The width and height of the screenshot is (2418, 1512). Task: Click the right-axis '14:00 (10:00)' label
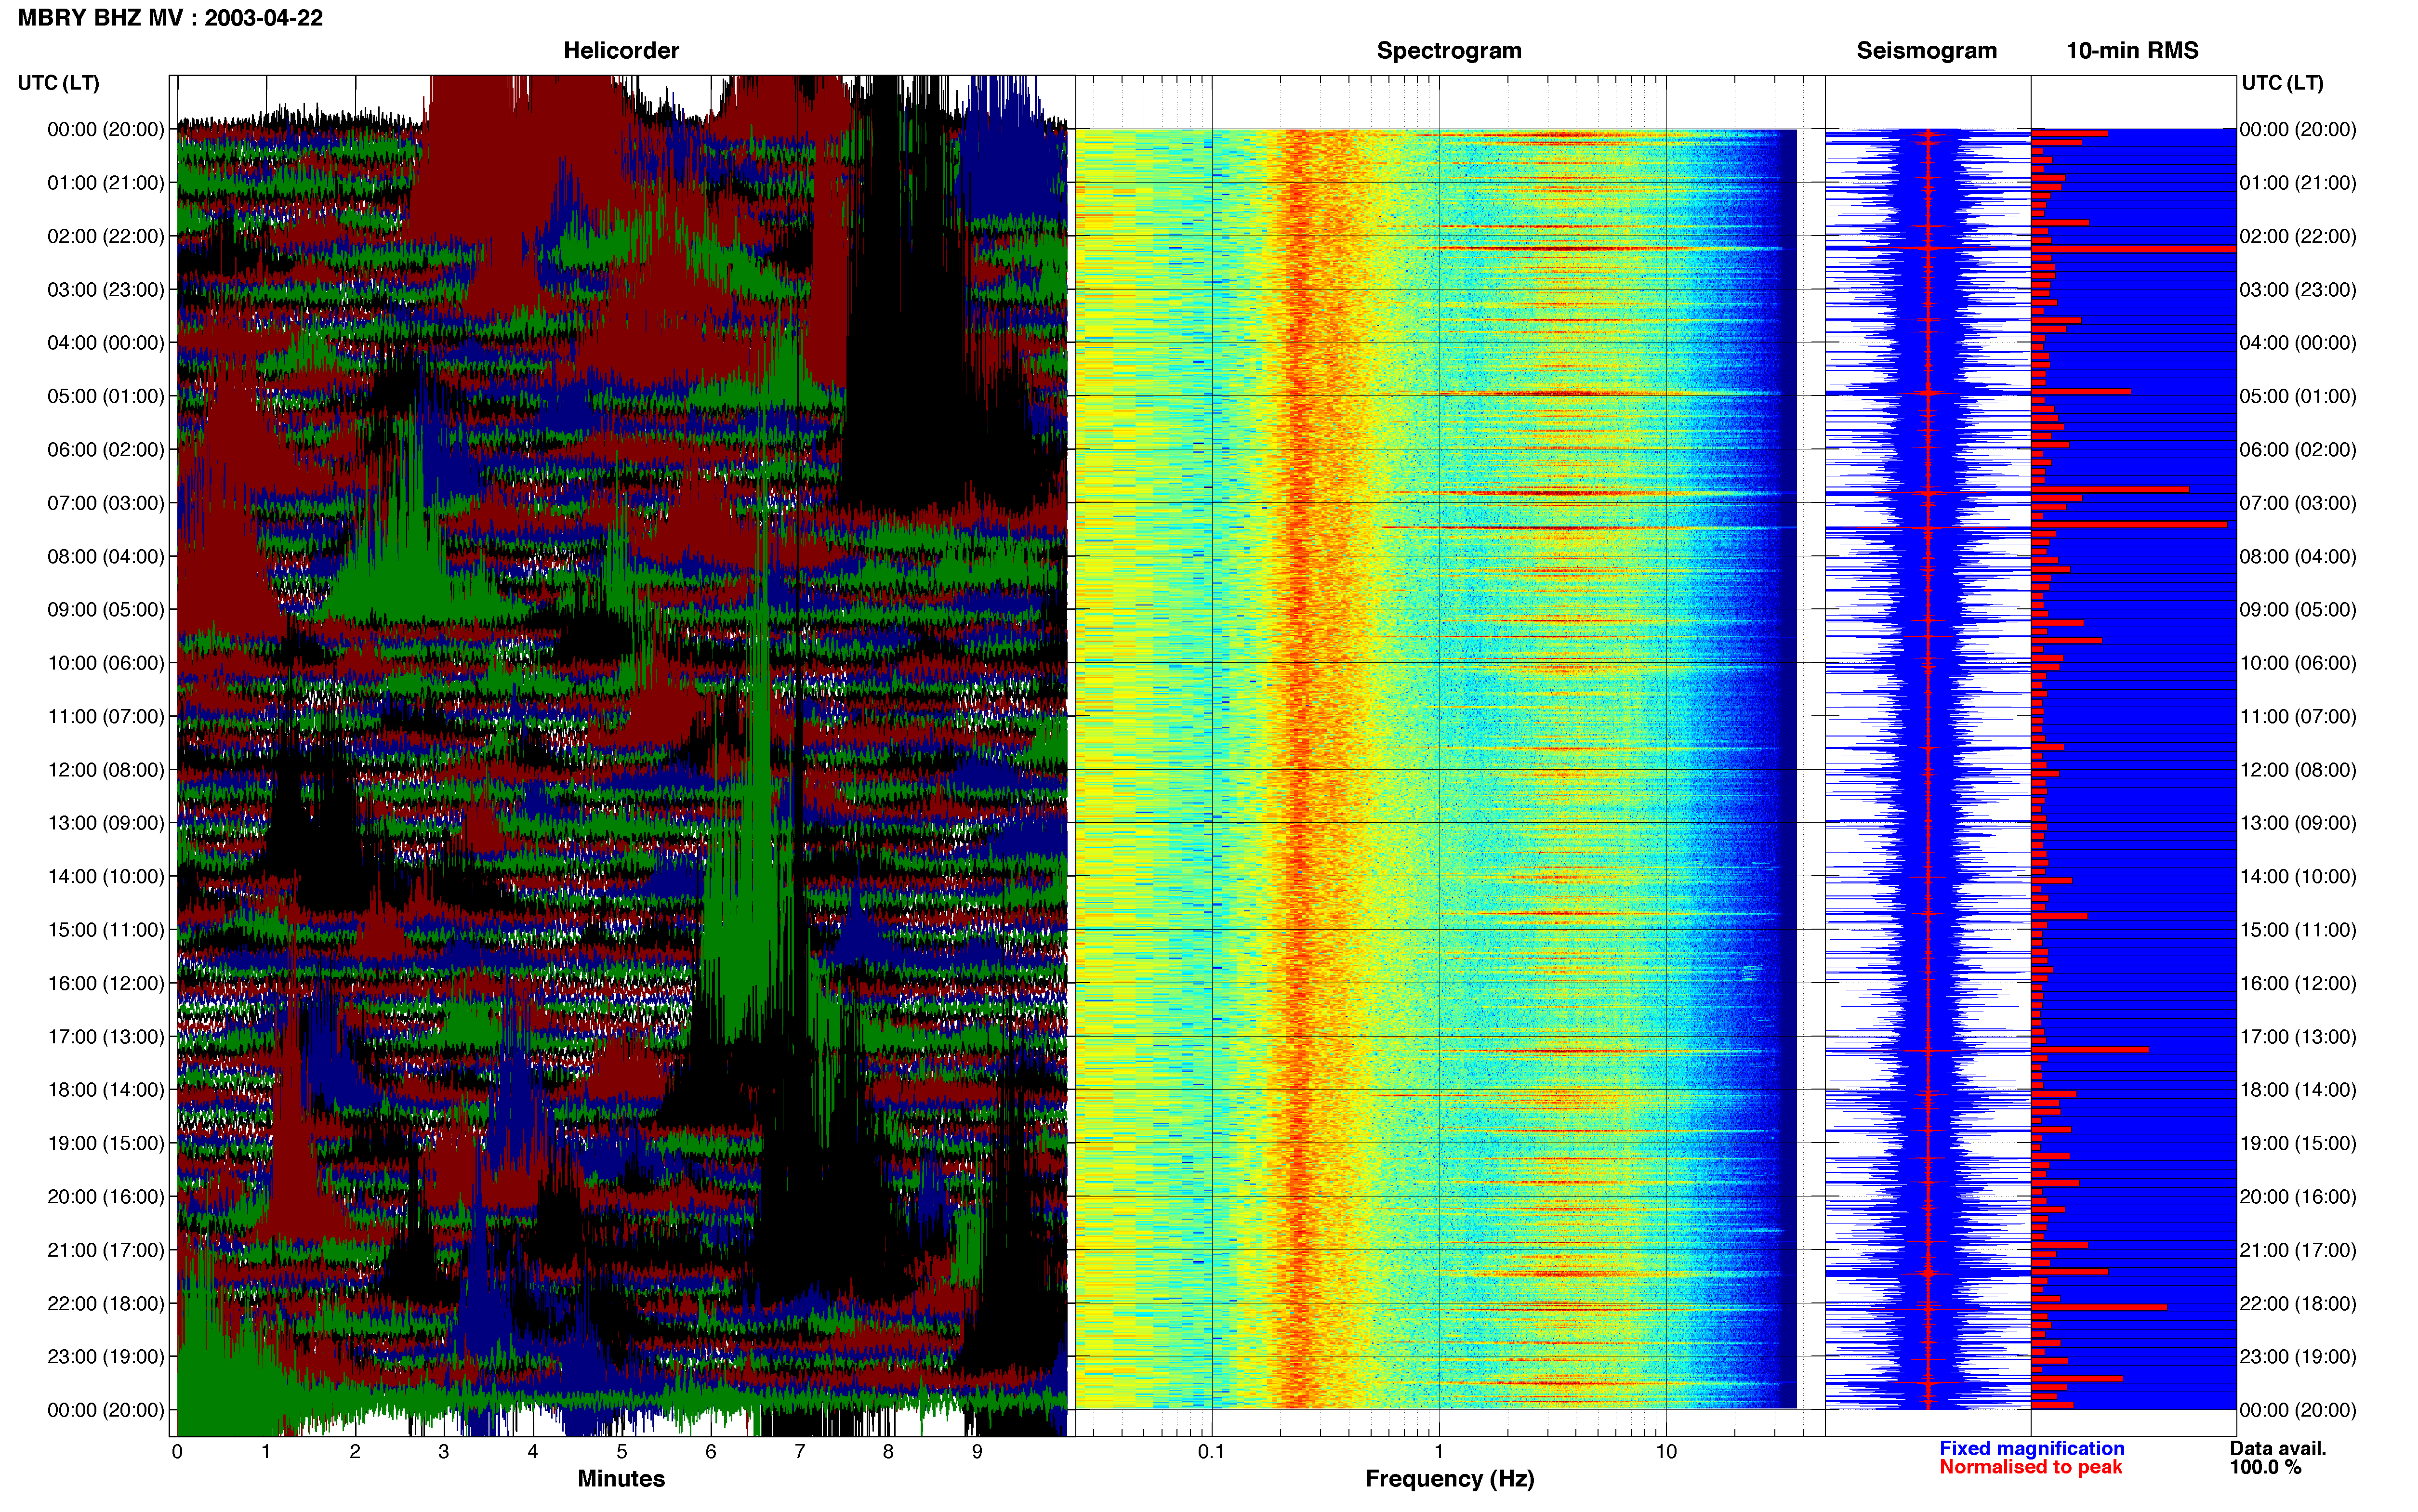click(2298, 877)
